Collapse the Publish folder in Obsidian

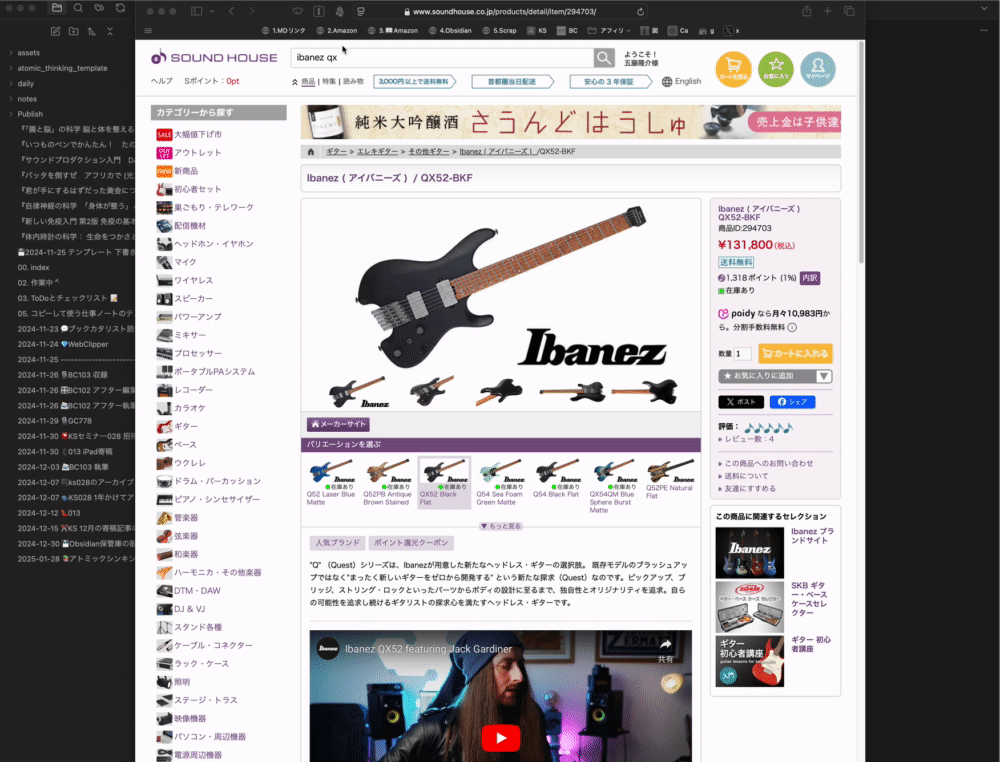click(11, 114)
